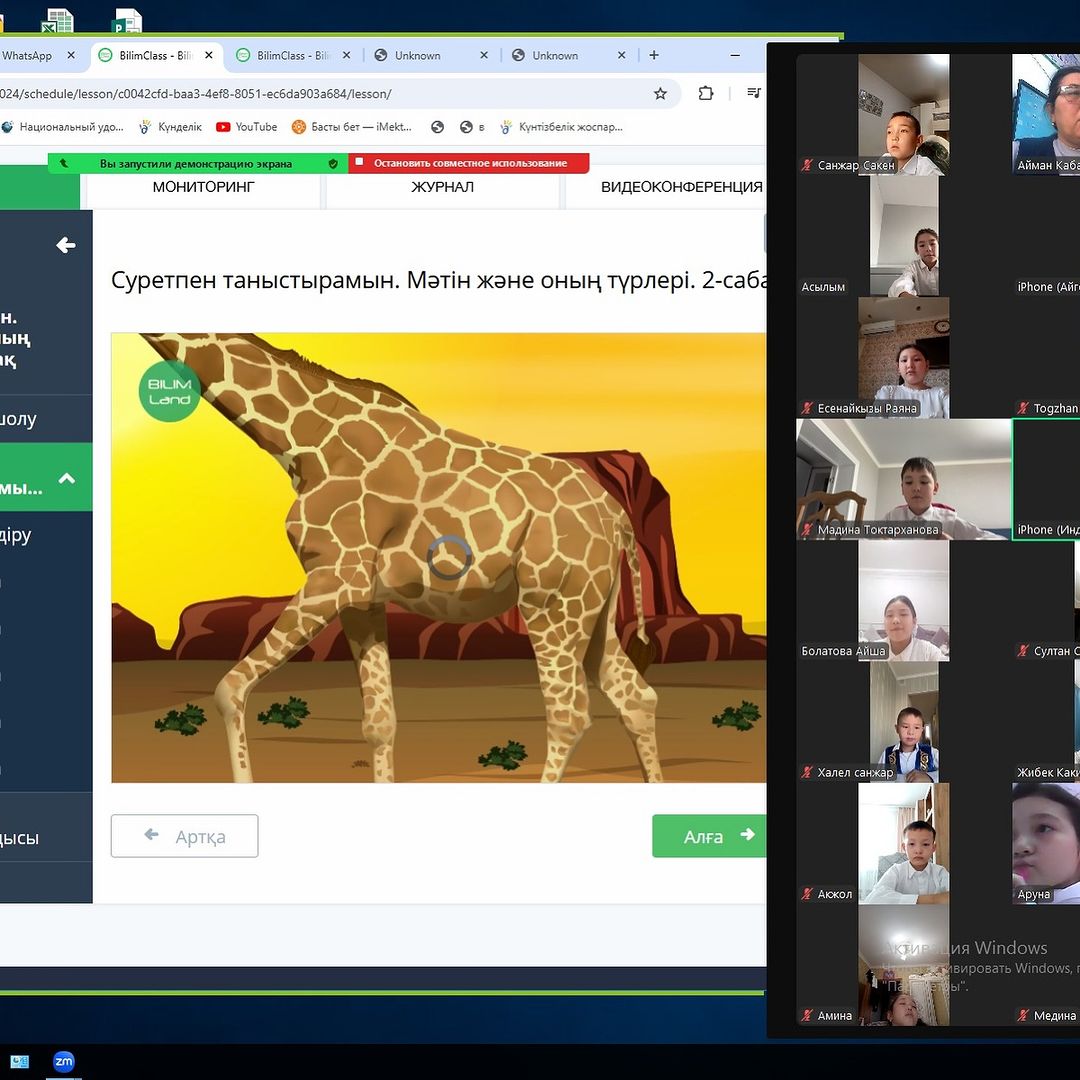The width and height of the screenshot is (1080, 1080).
Task: Open the Күнделік bookmark
Action: 170,127
